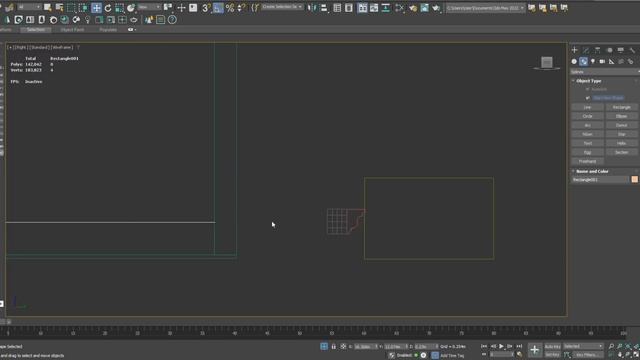640x360 pixels.
Task: Click the Play Animation button
Action: 502,347
